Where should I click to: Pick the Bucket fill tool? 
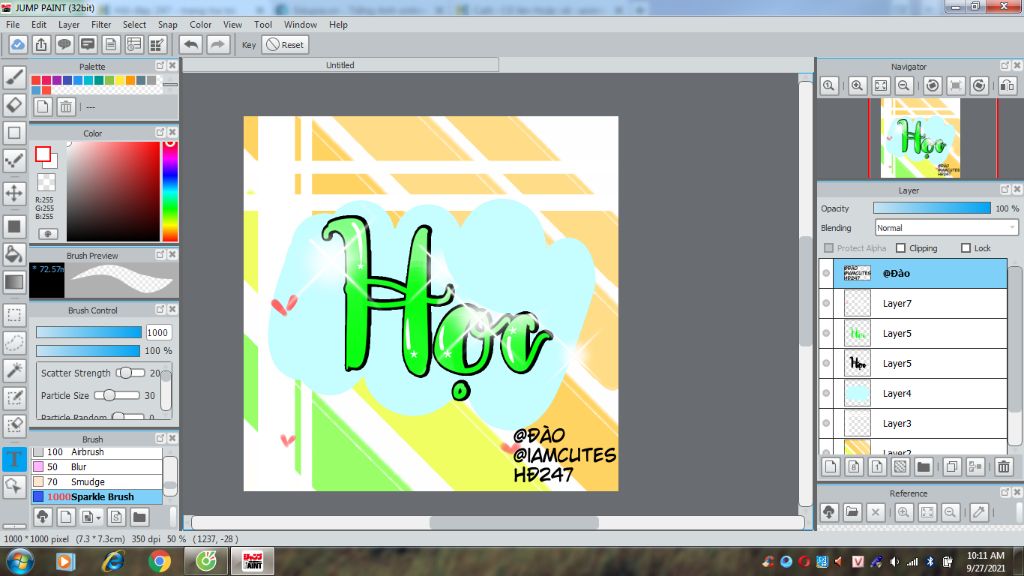click(14, 254)
